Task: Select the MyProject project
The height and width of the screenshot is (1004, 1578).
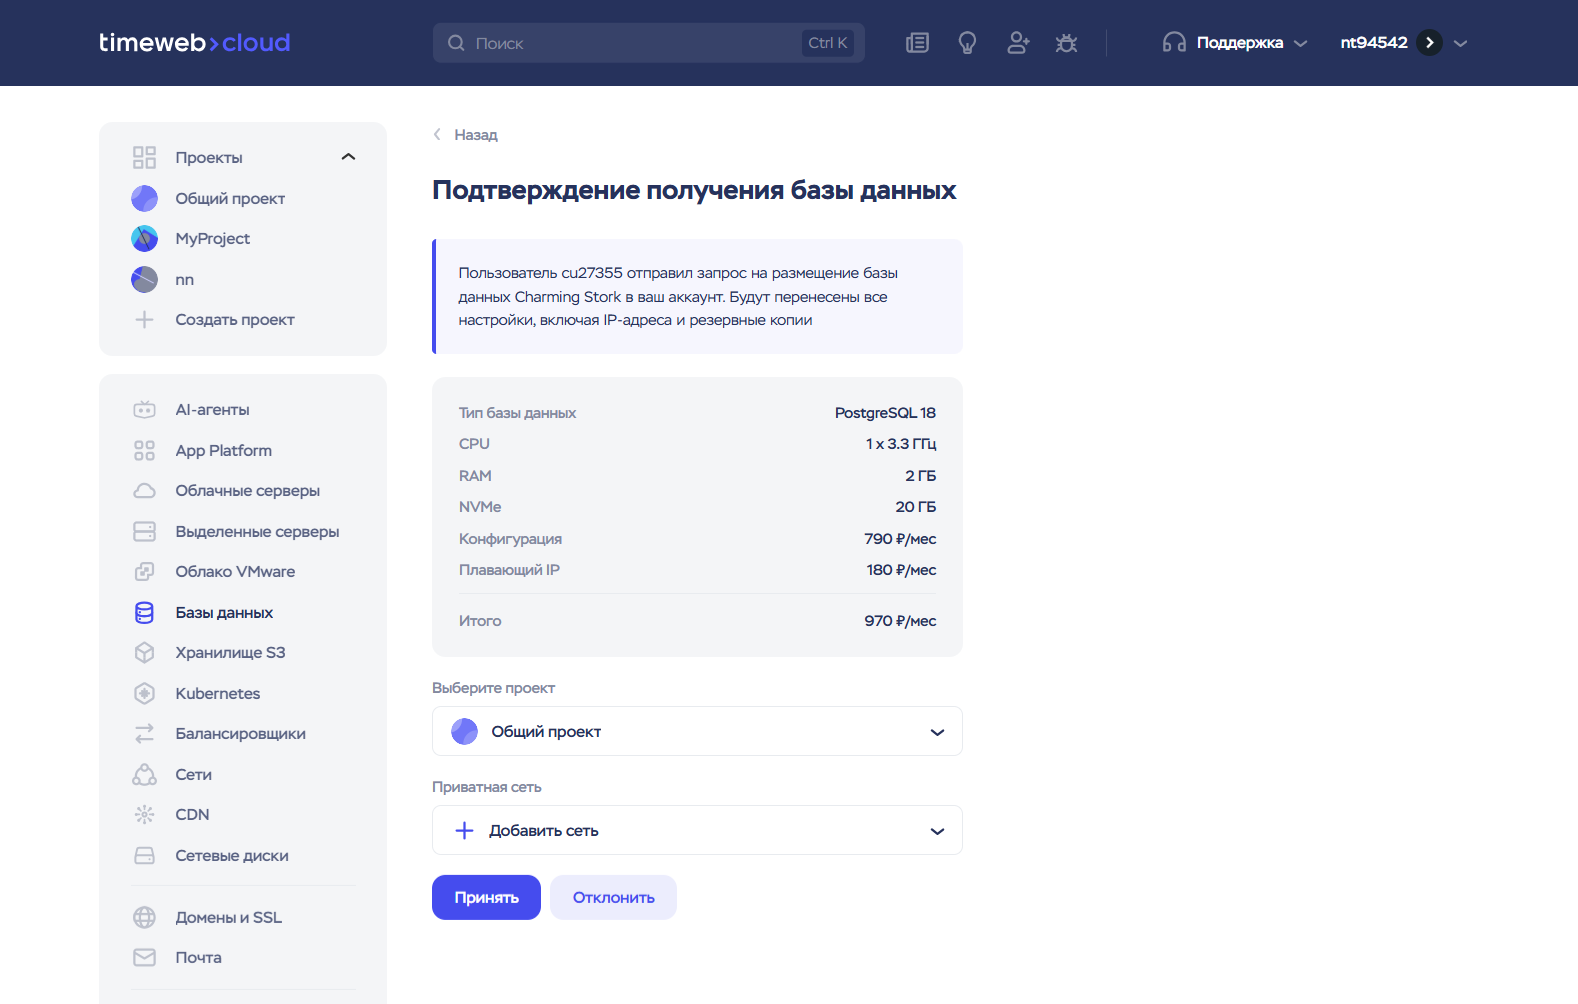Action: [212, 239]
